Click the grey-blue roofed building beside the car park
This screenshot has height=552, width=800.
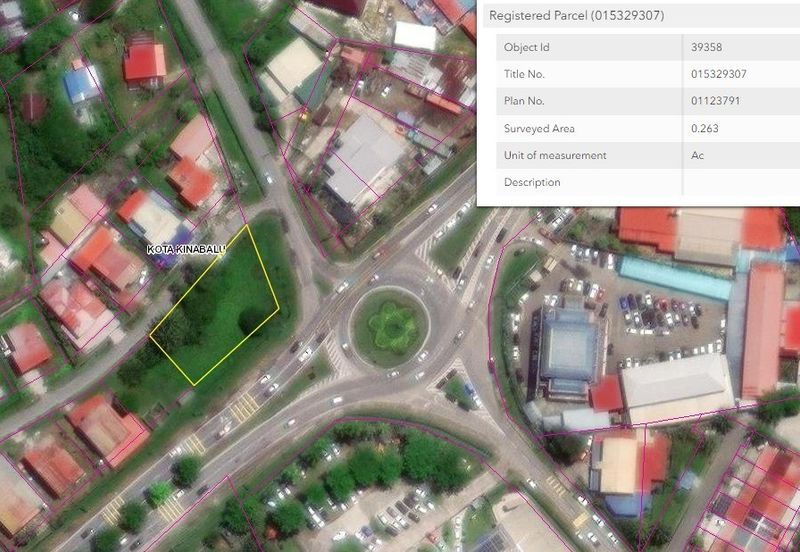tap(569, 349)
